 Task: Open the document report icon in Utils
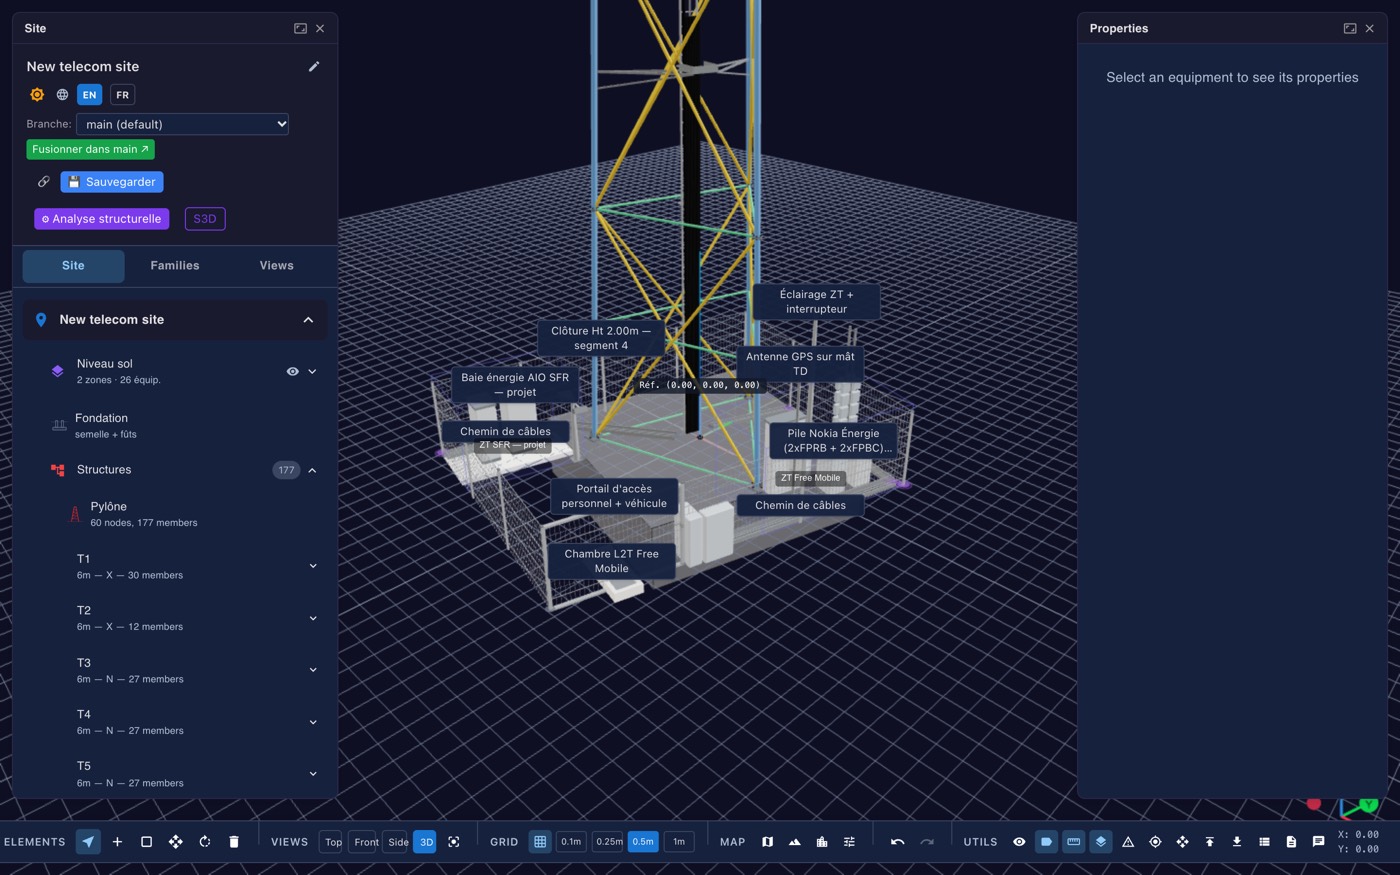coord(1291,842)
